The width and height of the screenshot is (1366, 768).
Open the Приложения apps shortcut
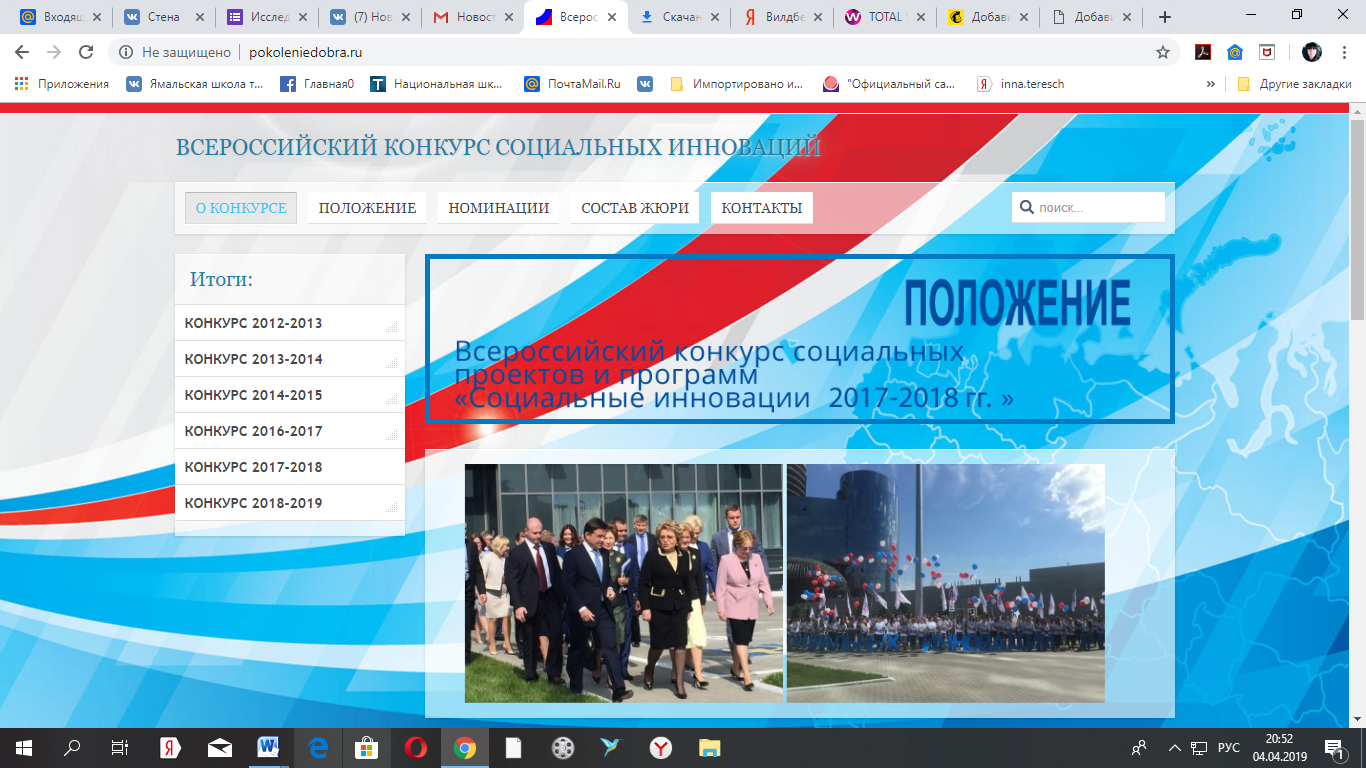(x=62, y=84)
